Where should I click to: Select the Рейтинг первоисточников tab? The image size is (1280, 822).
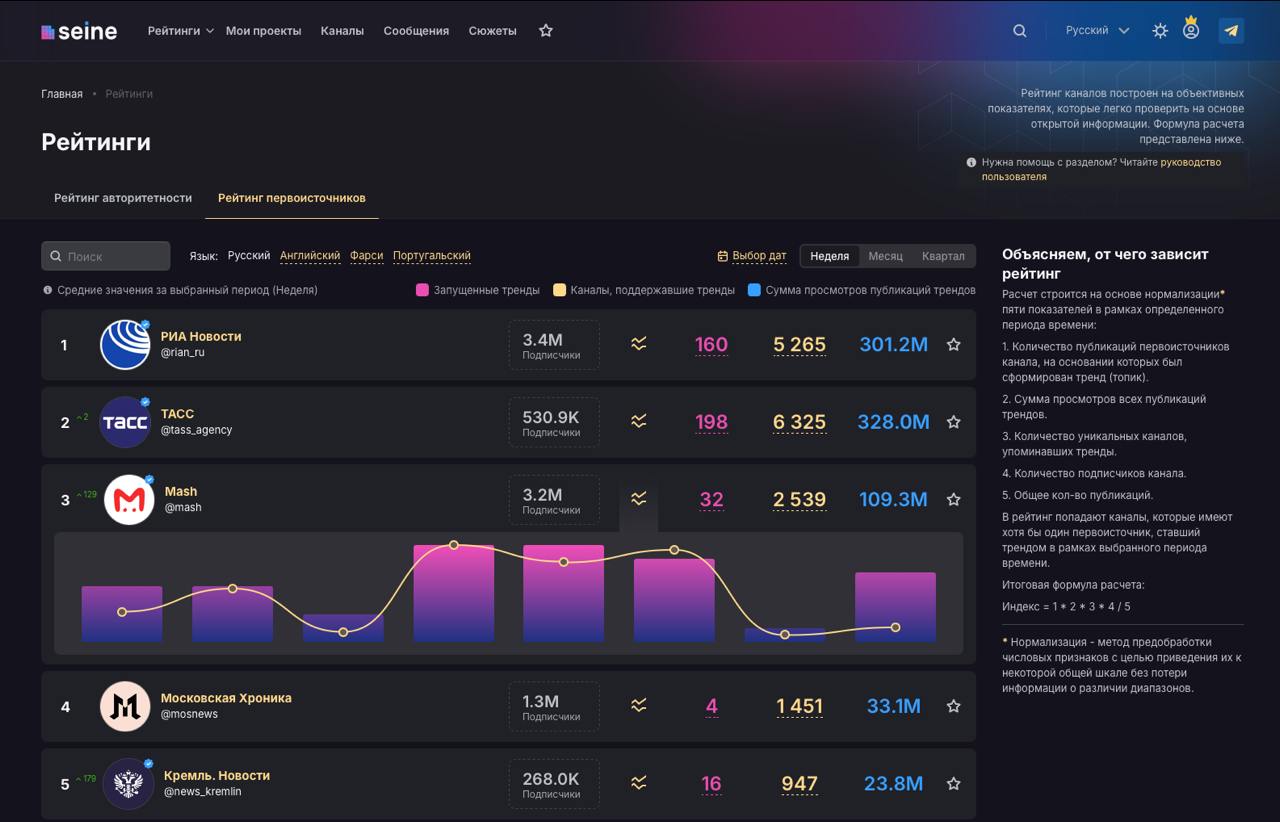[x=292, y=198]
